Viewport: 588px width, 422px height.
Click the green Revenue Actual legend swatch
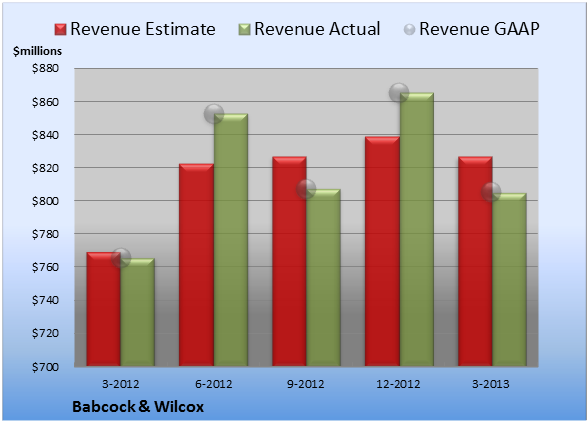(244, 30)
